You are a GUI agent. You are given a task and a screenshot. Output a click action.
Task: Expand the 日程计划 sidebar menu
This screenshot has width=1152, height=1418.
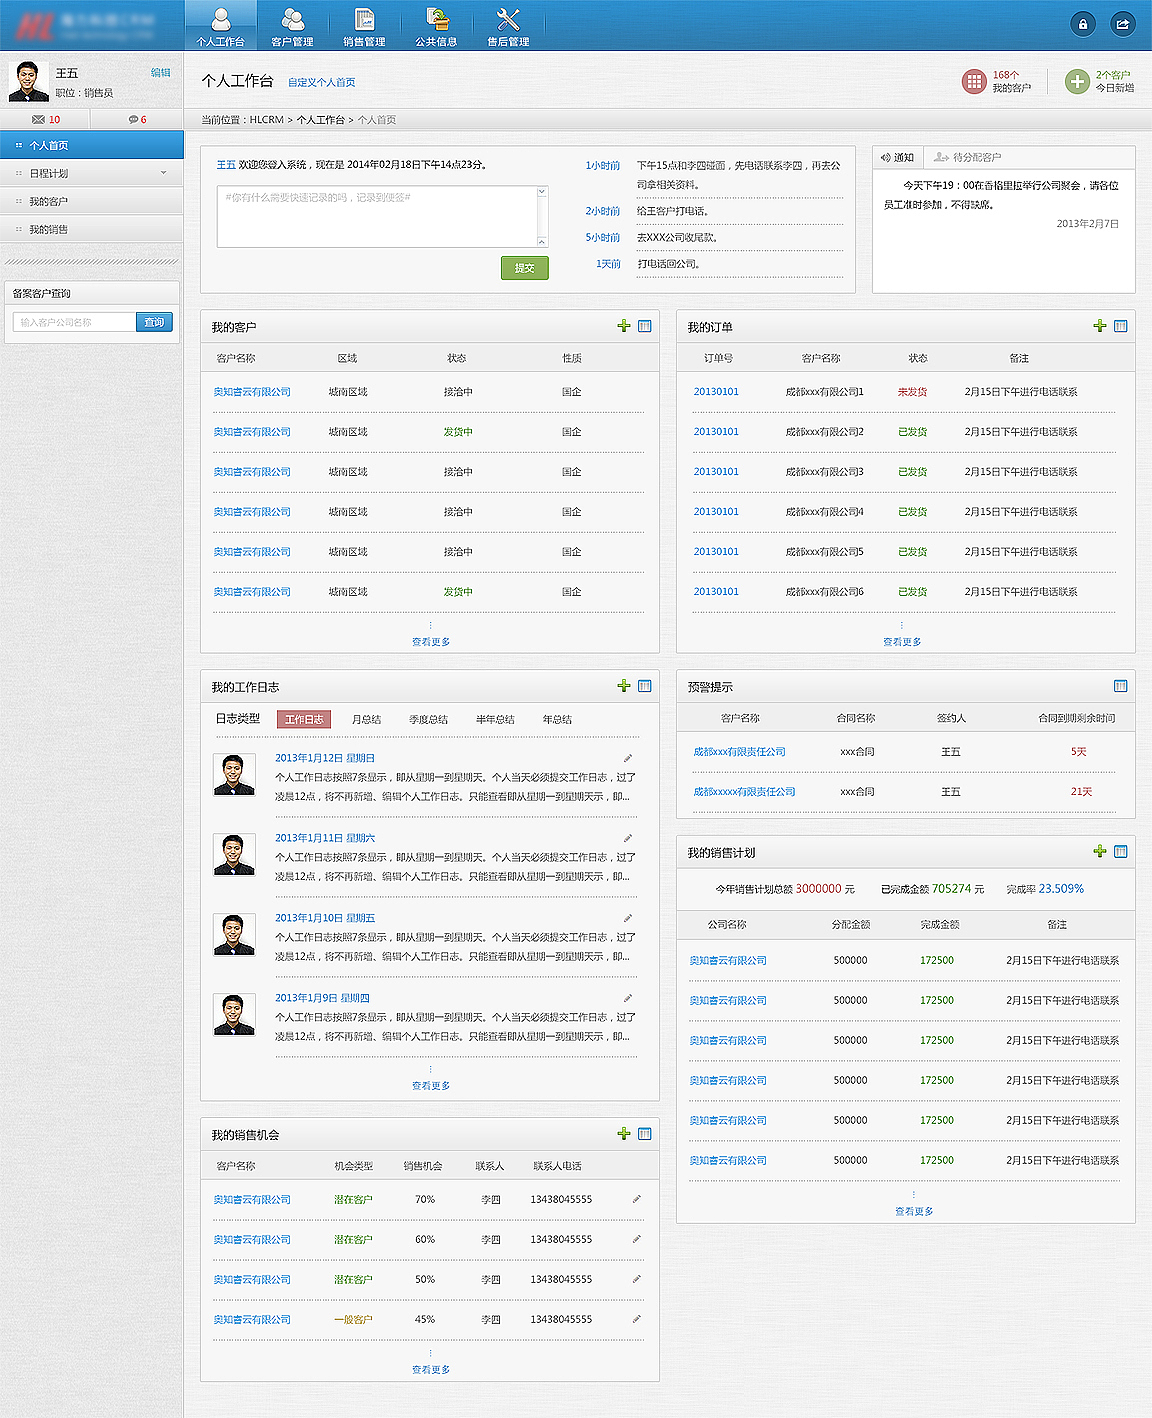(91, 172)
